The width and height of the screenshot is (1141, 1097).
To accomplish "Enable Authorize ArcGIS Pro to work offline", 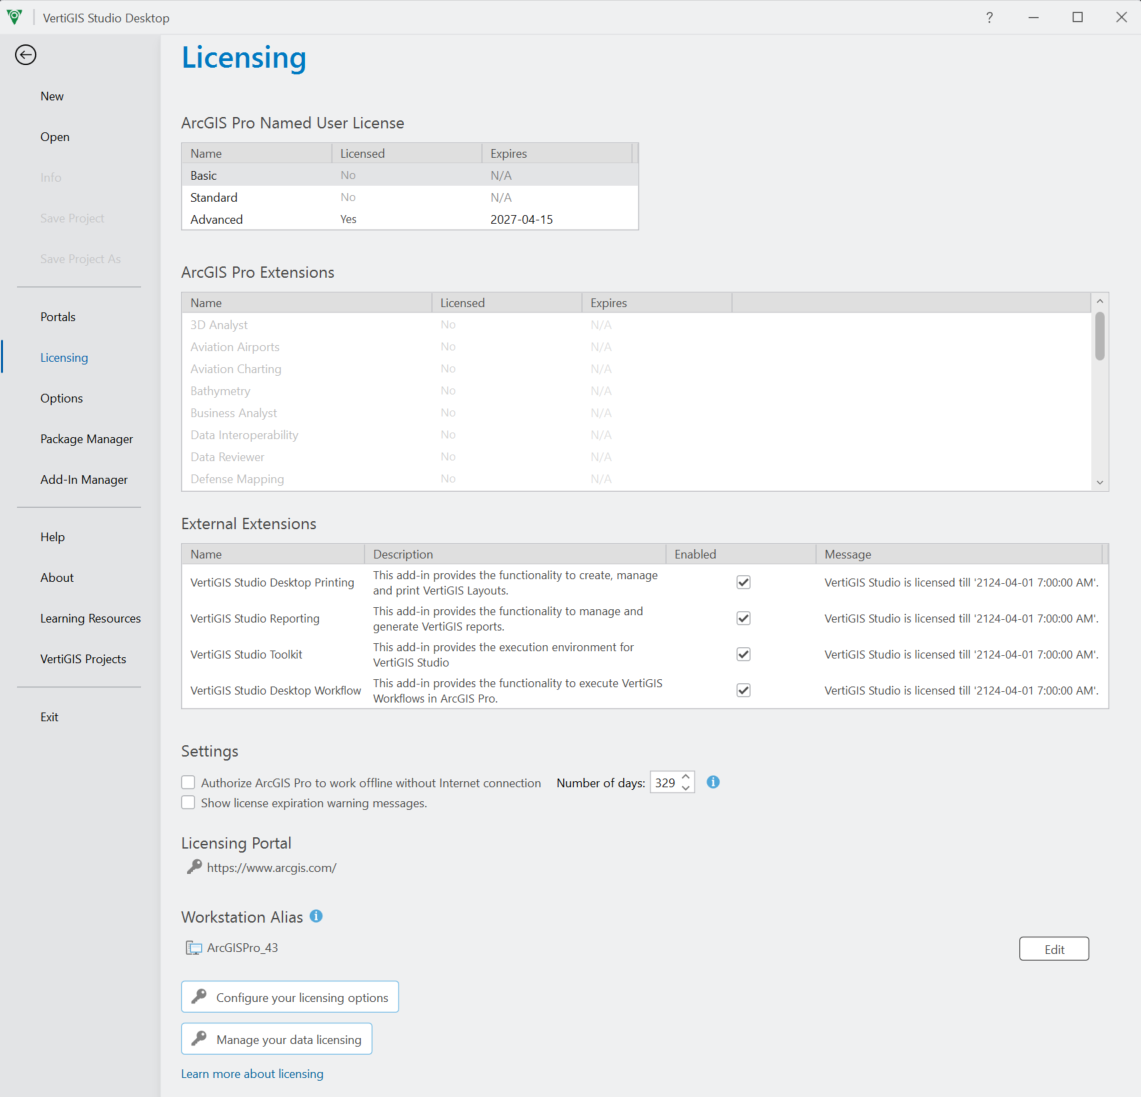I will tap(188, 783).
